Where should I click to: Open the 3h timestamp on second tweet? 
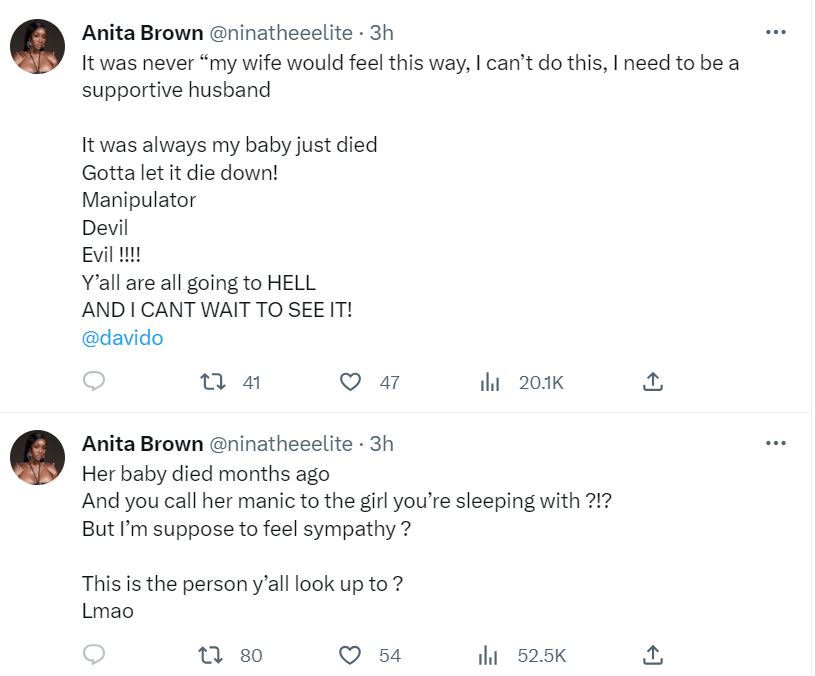click(x=382, y=443)
